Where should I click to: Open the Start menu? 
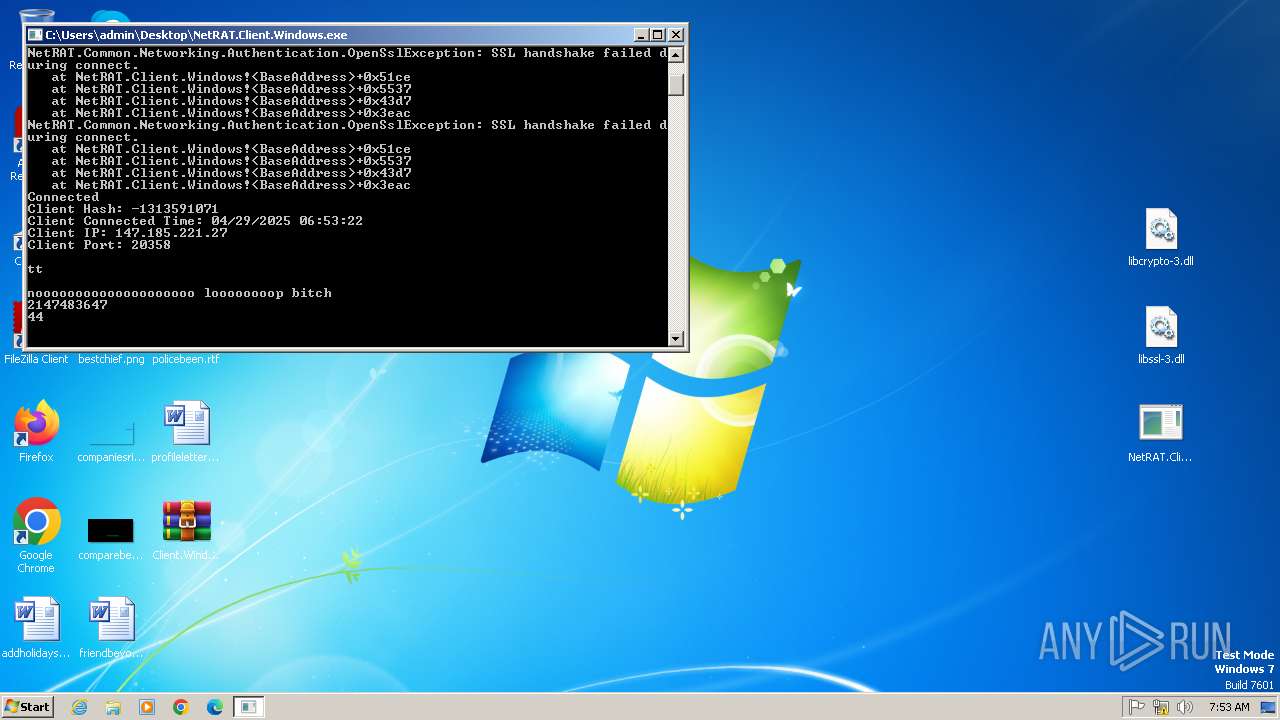tap(28, 706)
